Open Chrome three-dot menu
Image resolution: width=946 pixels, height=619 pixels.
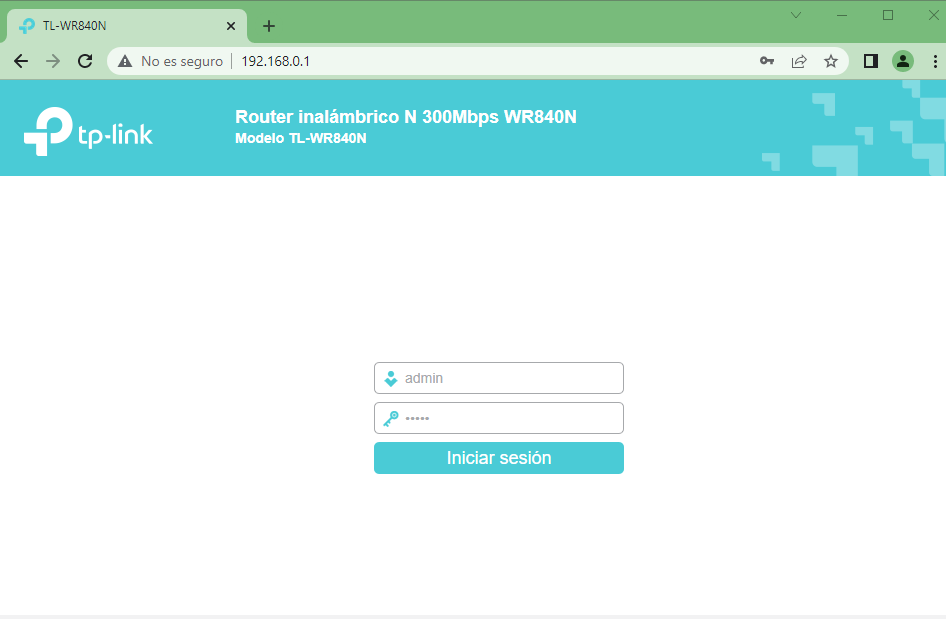point(934,61)
